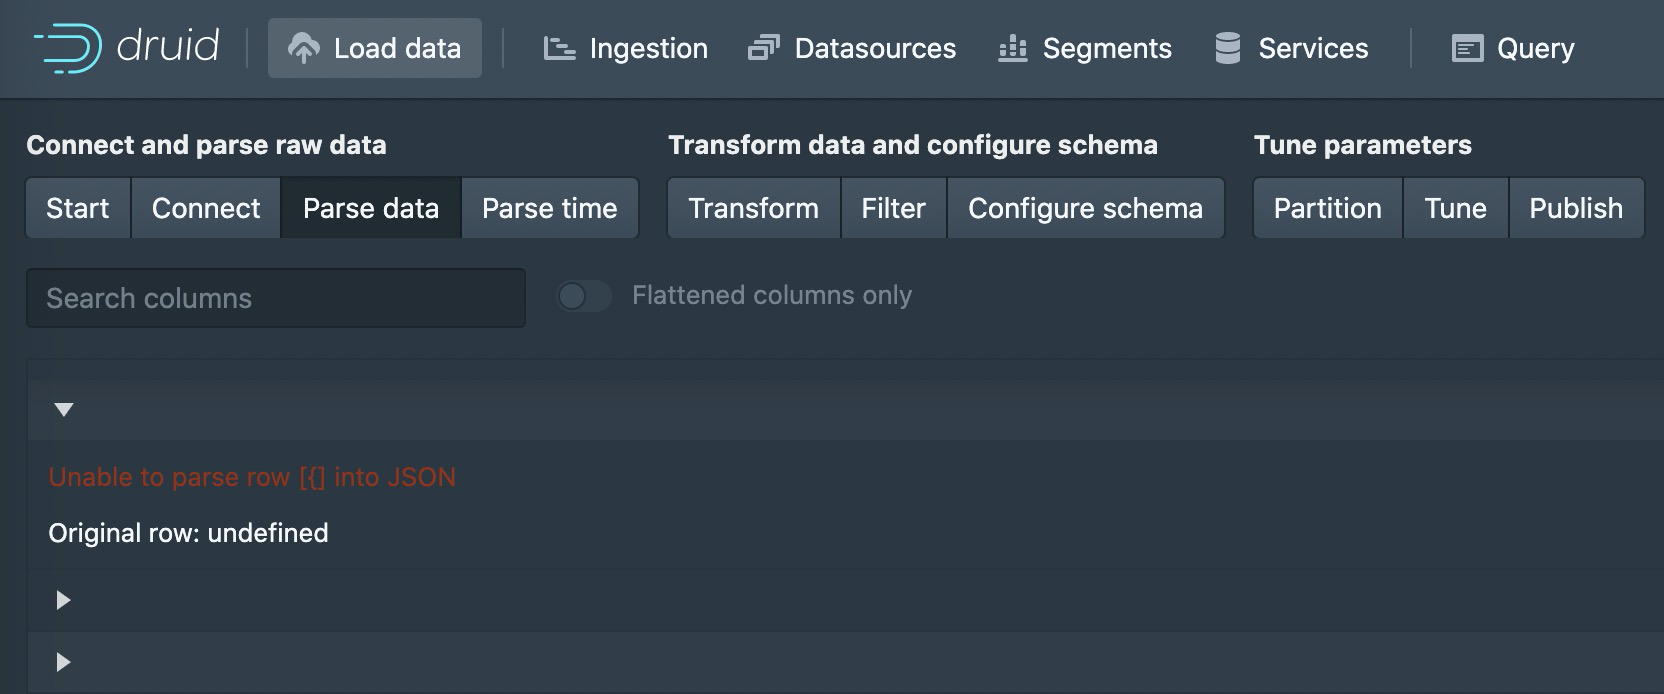Click the Query console icon

[x=1467, y=48]
